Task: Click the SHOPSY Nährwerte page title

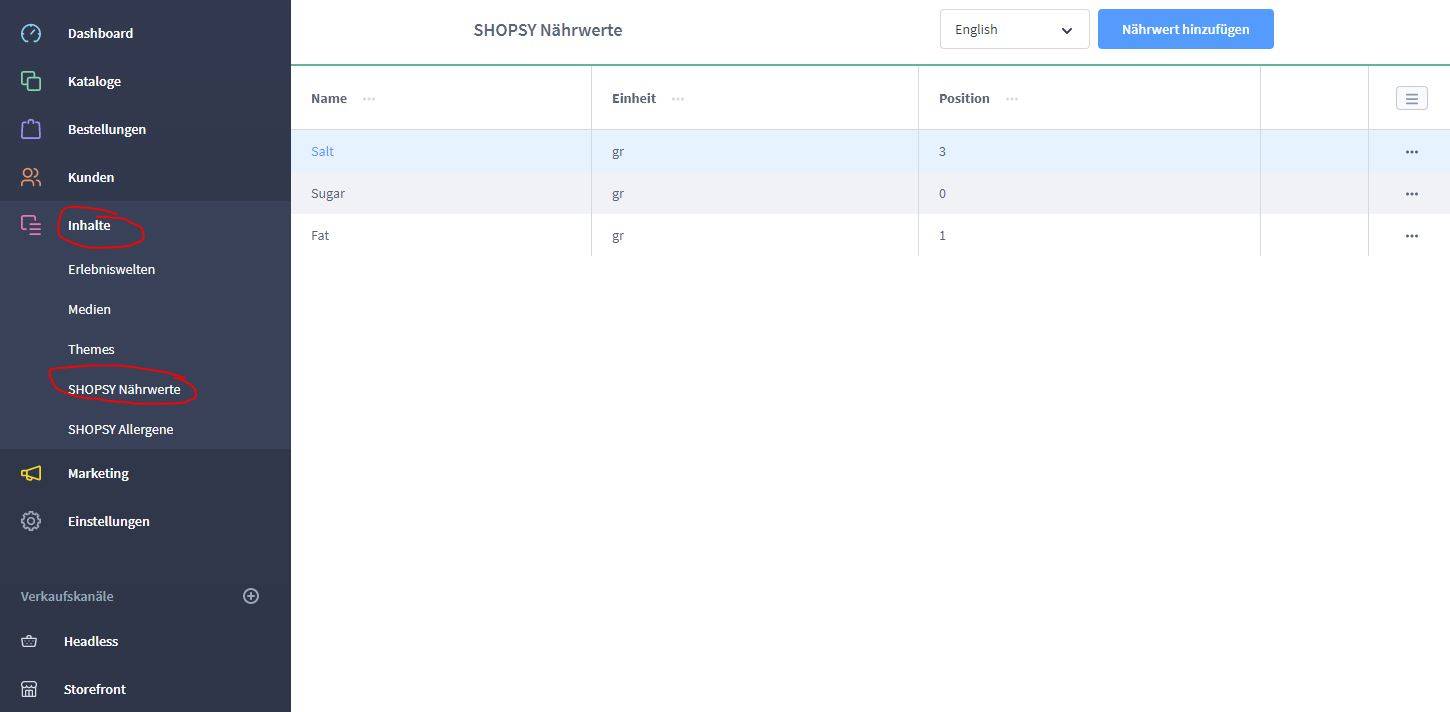Action: coord(548,30)
